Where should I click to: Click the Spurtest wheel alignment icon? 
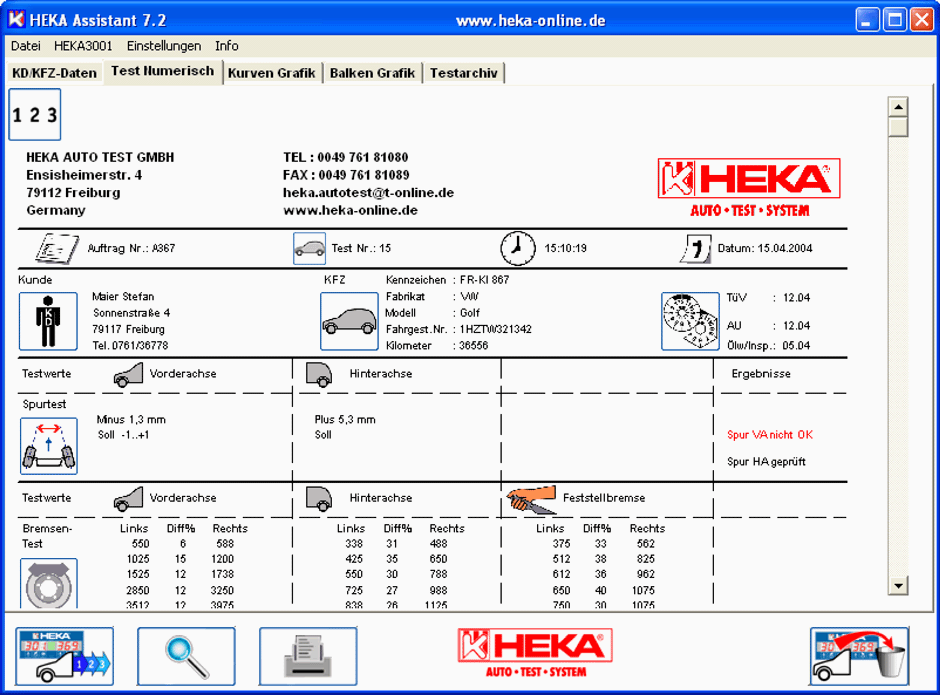48,446
